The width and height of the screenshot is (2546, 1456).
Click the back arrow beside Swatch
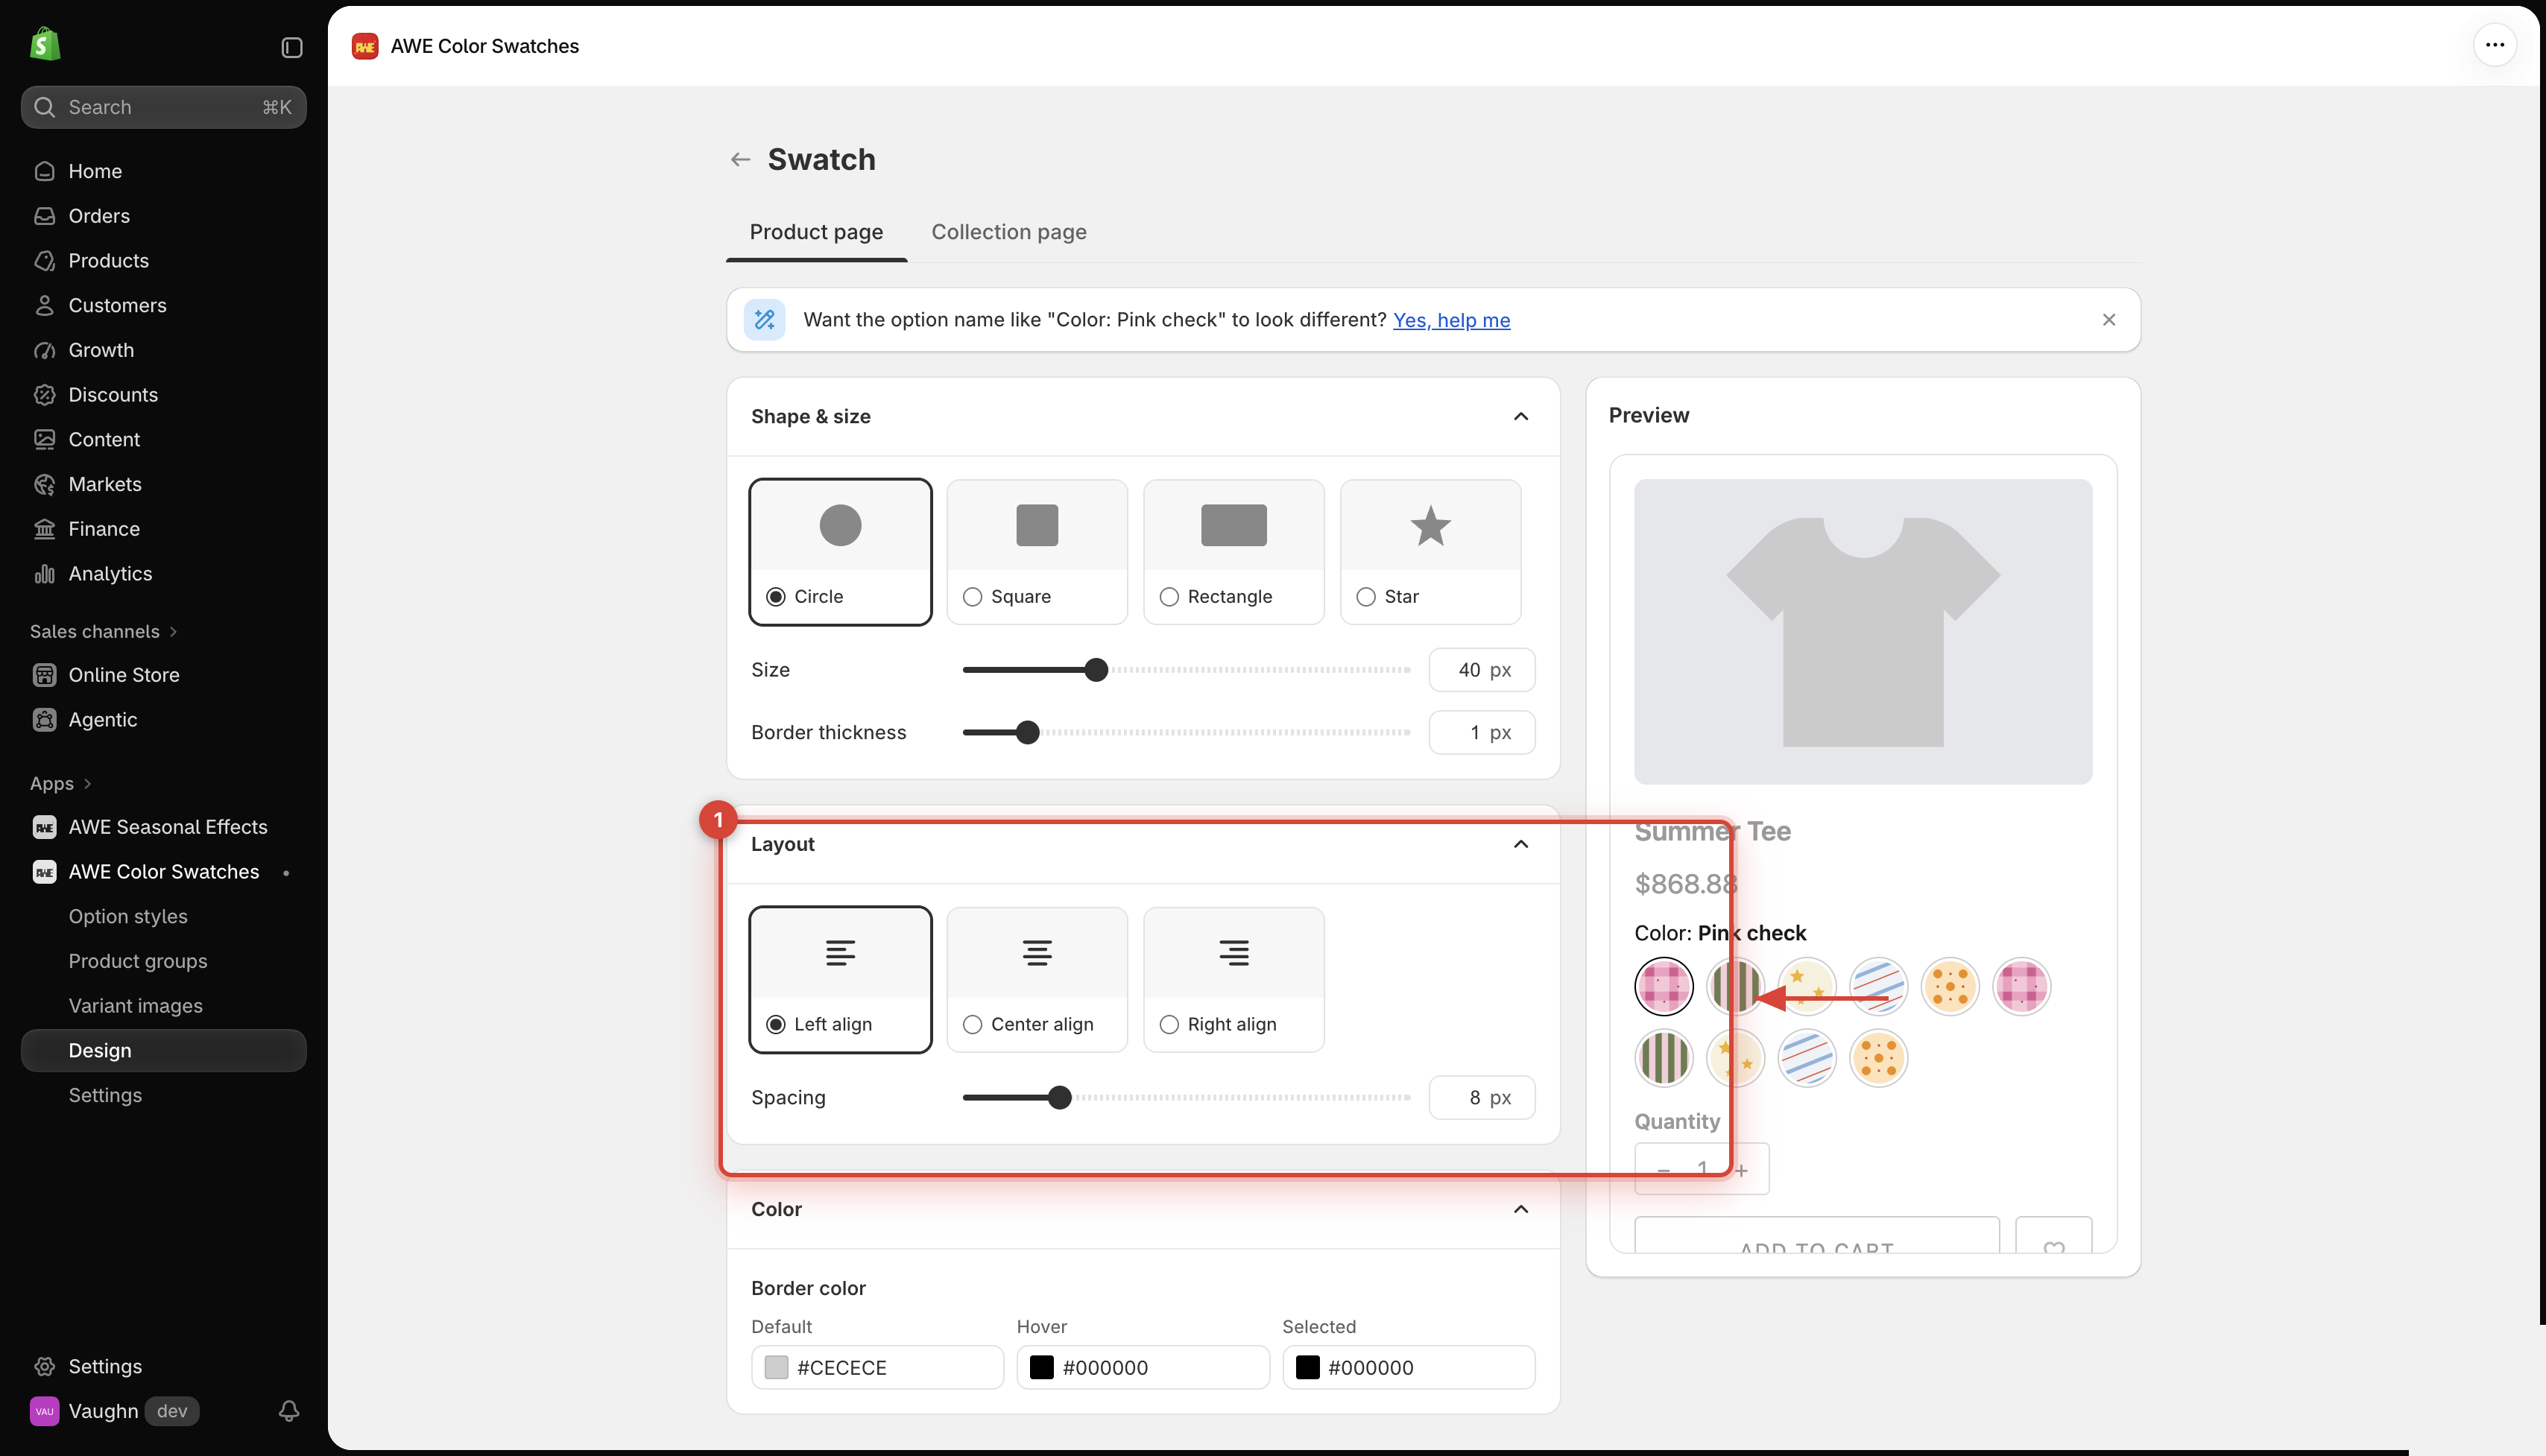(x=740, y=159)
